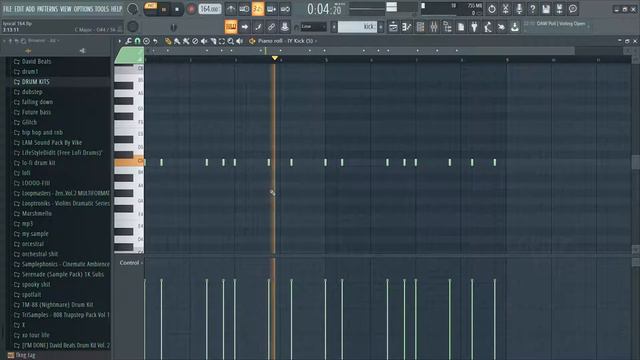Screen dimensions: 640x360
Task: Click the play/pause transport button
Action: [x=164, y=9]
